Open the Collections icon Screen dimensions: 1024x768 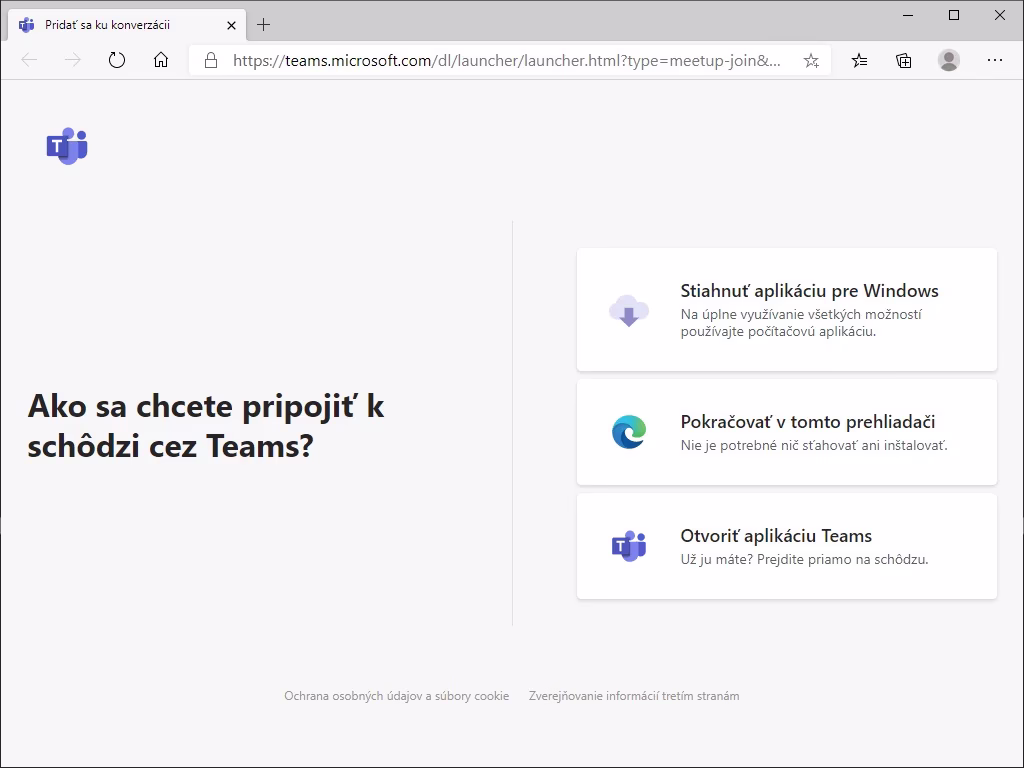pos(904,61)
